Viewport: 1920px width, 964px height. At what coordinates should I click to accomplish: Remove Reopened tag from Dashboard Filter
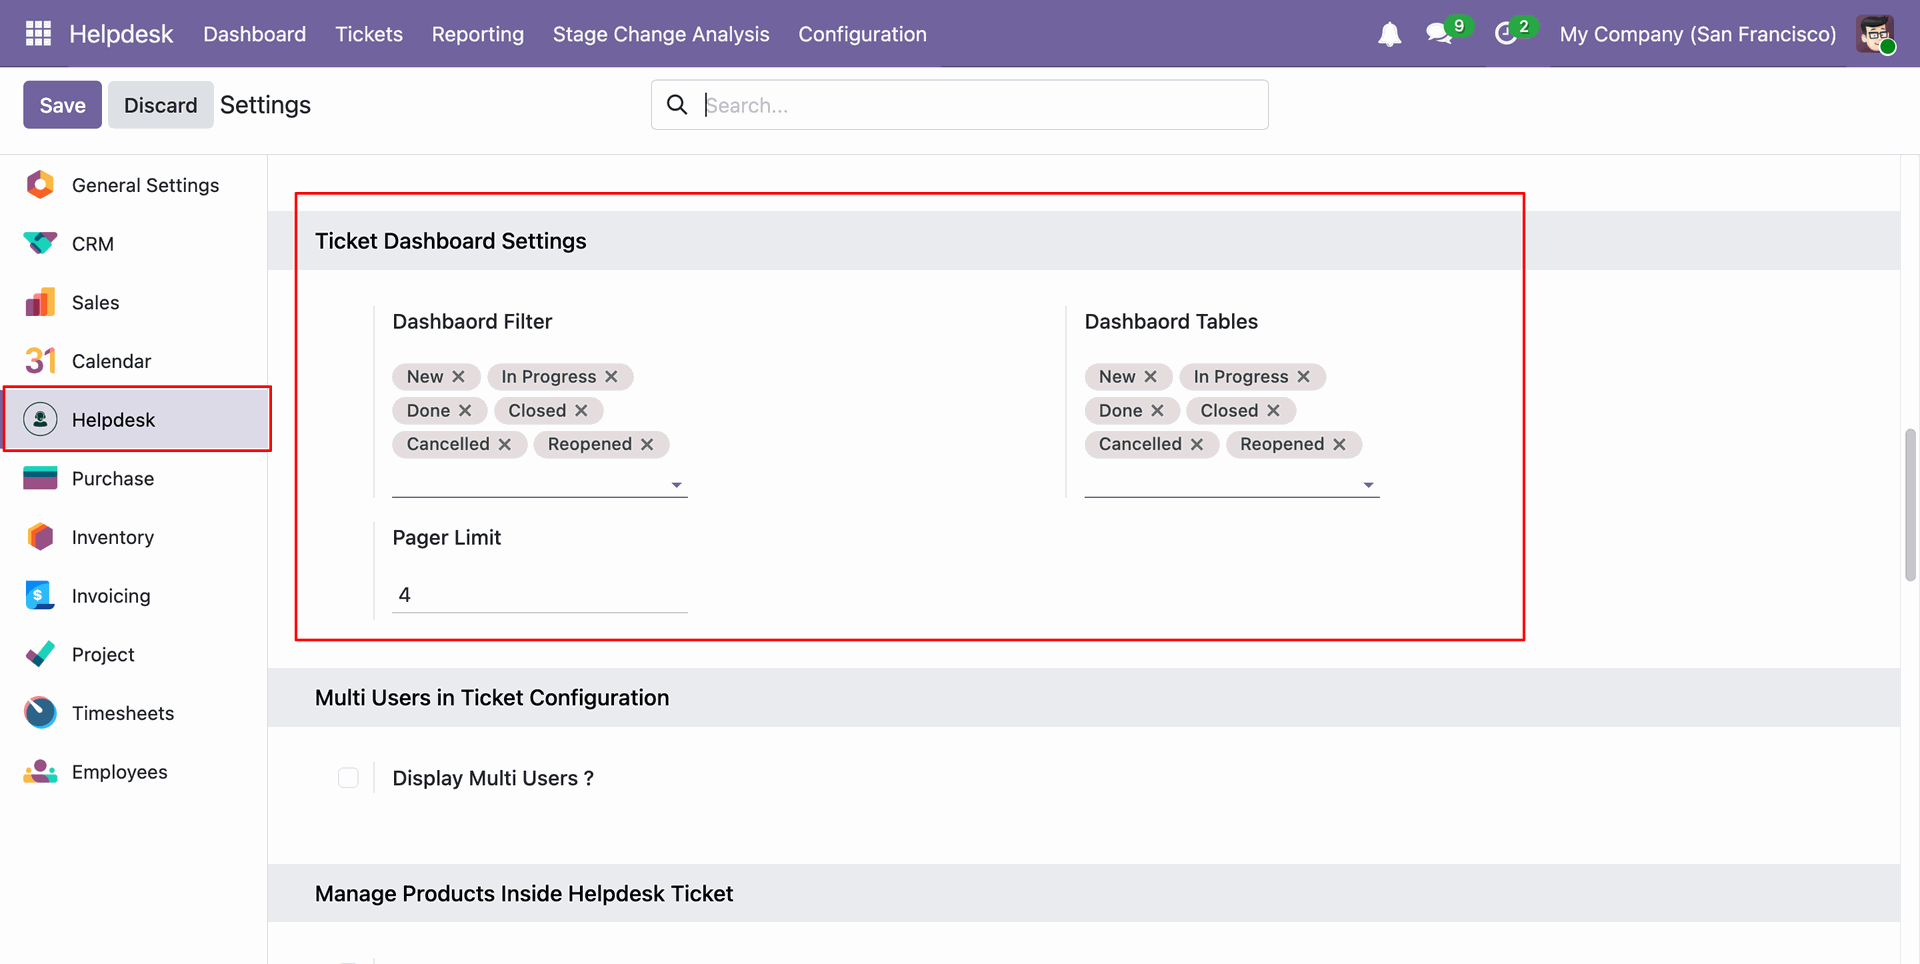coord(647,444)
